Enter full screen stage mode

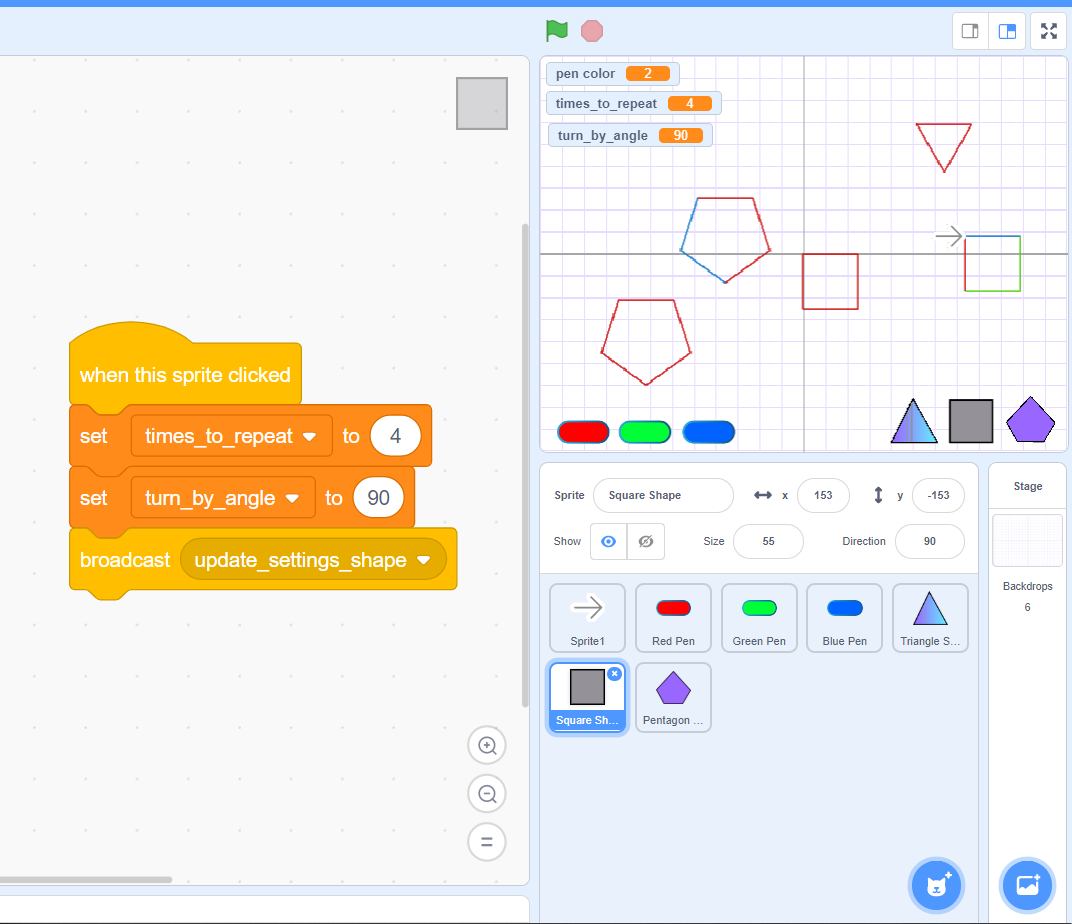(1048, 31)
